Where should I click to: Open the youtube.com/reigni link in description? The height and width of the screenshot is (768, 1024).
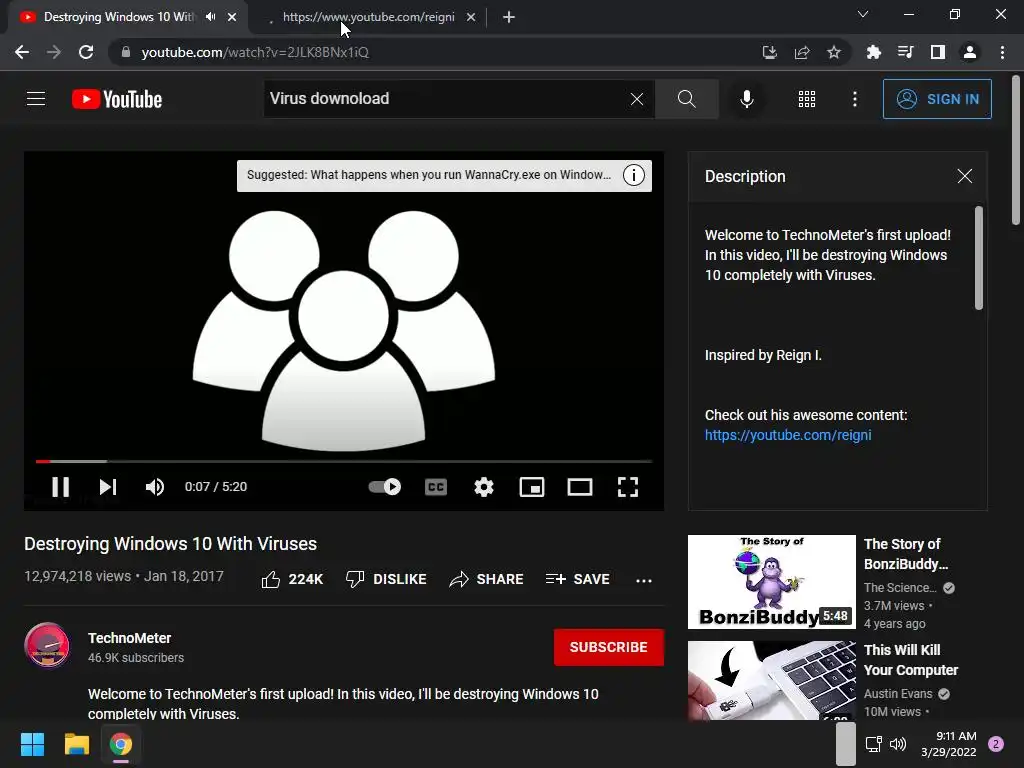(788, 435)
